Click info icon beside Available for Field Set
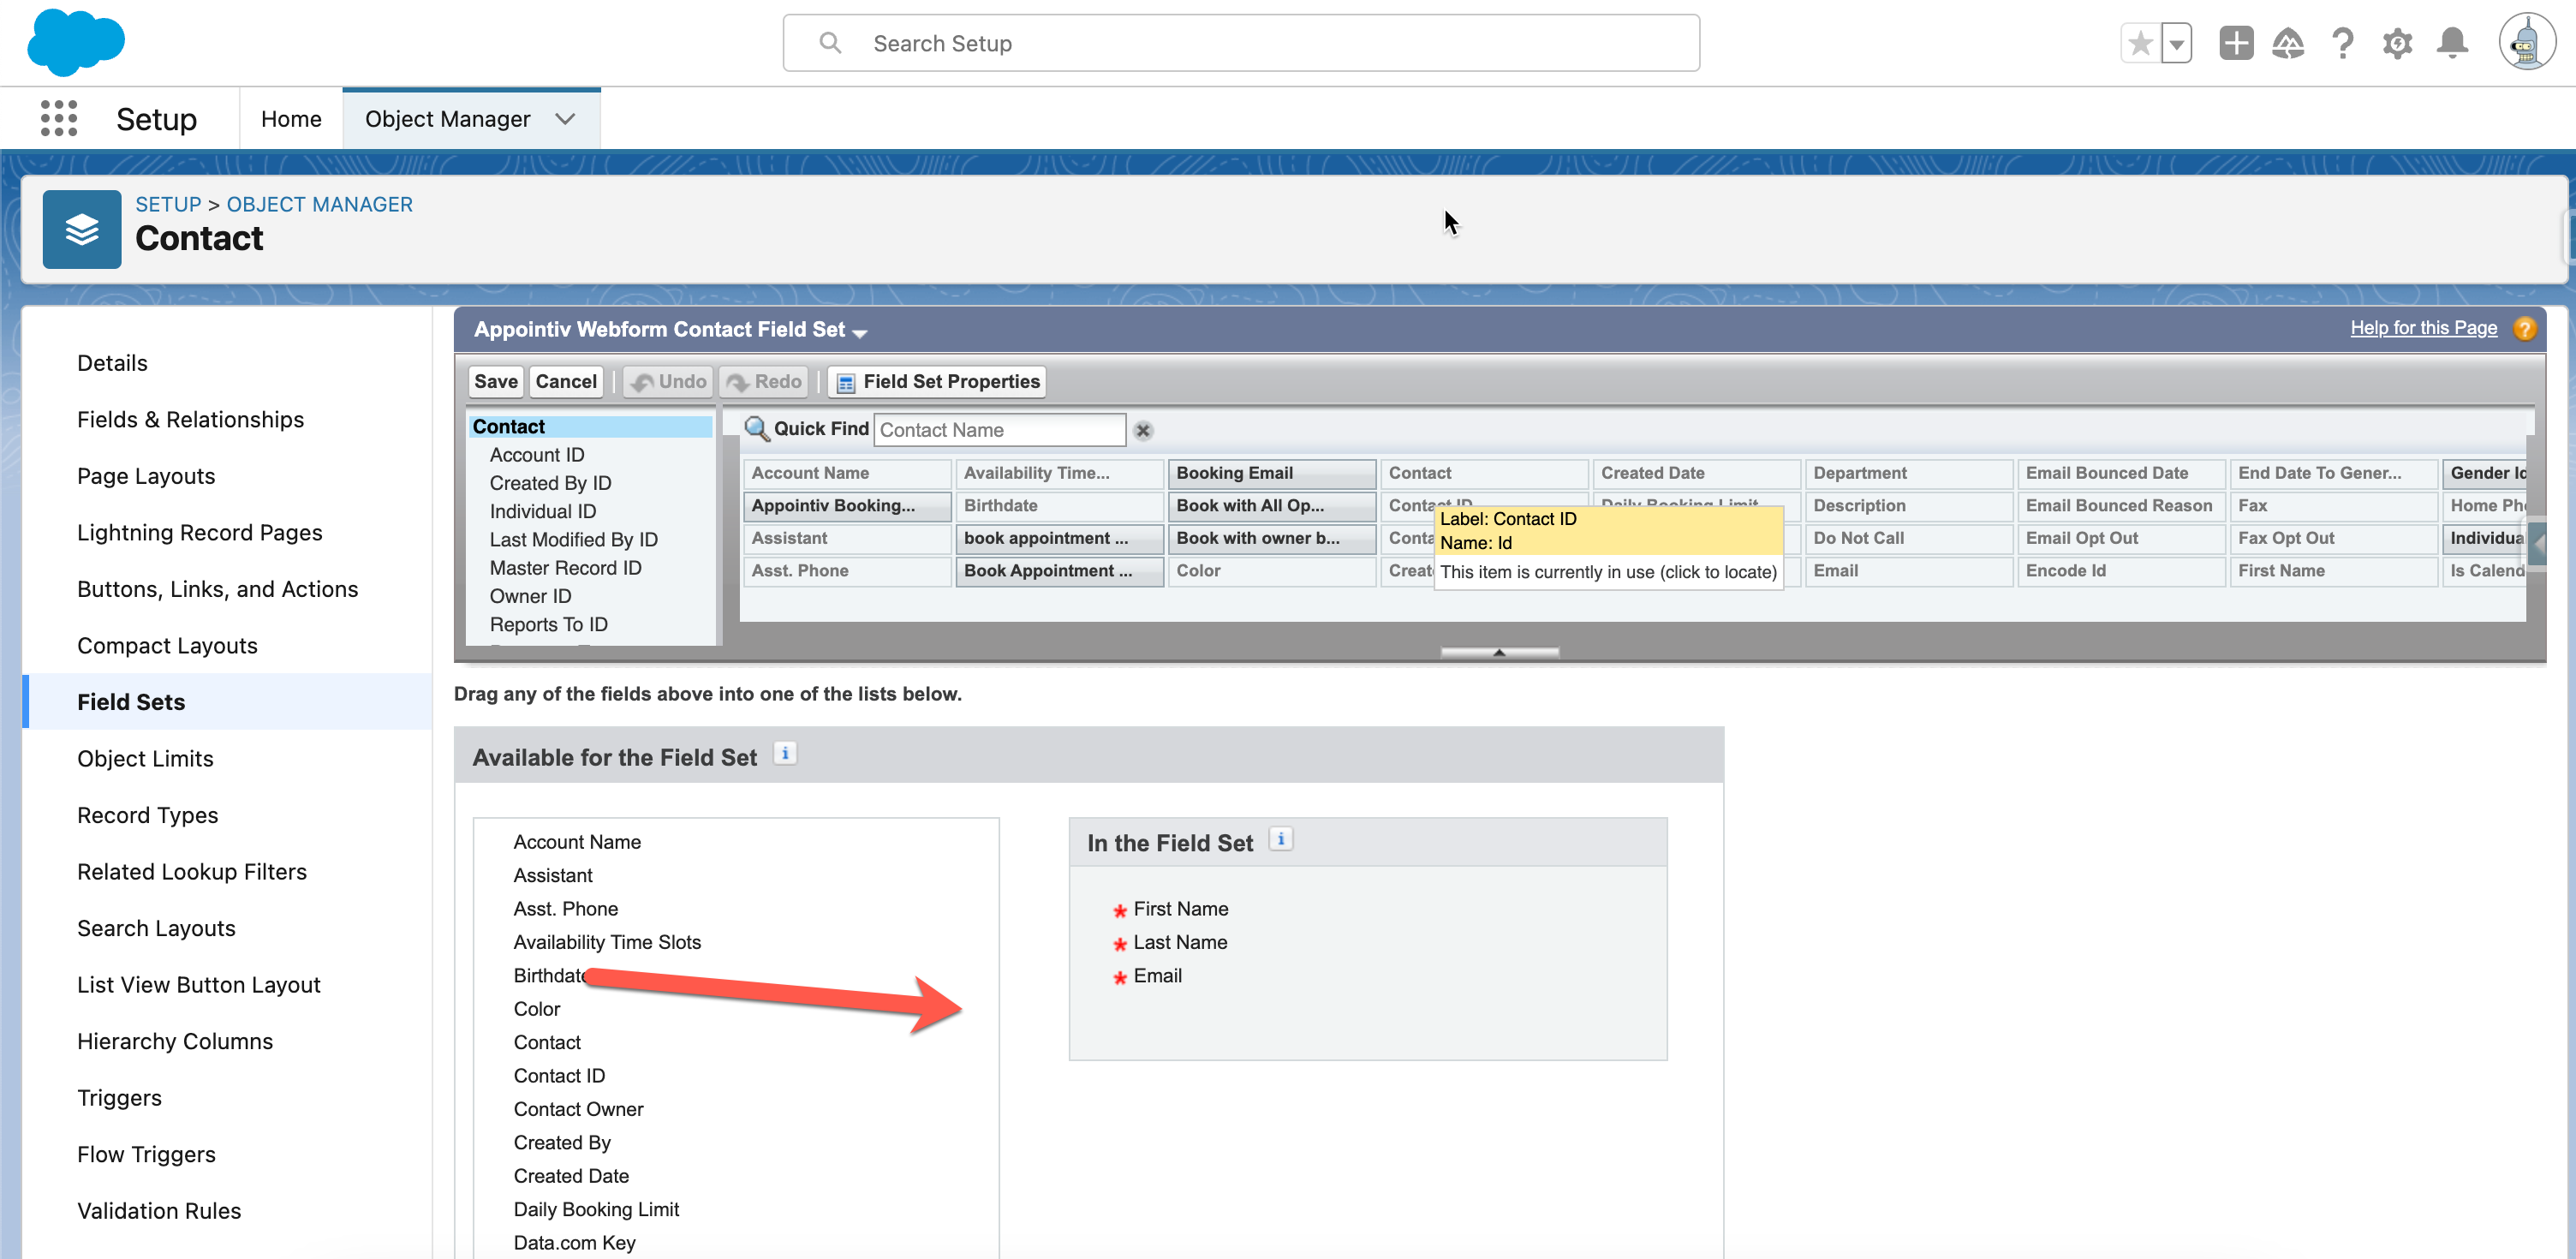Image resolution: width=2576 pixels, height=1259 pixels. (x=785, y=753)
